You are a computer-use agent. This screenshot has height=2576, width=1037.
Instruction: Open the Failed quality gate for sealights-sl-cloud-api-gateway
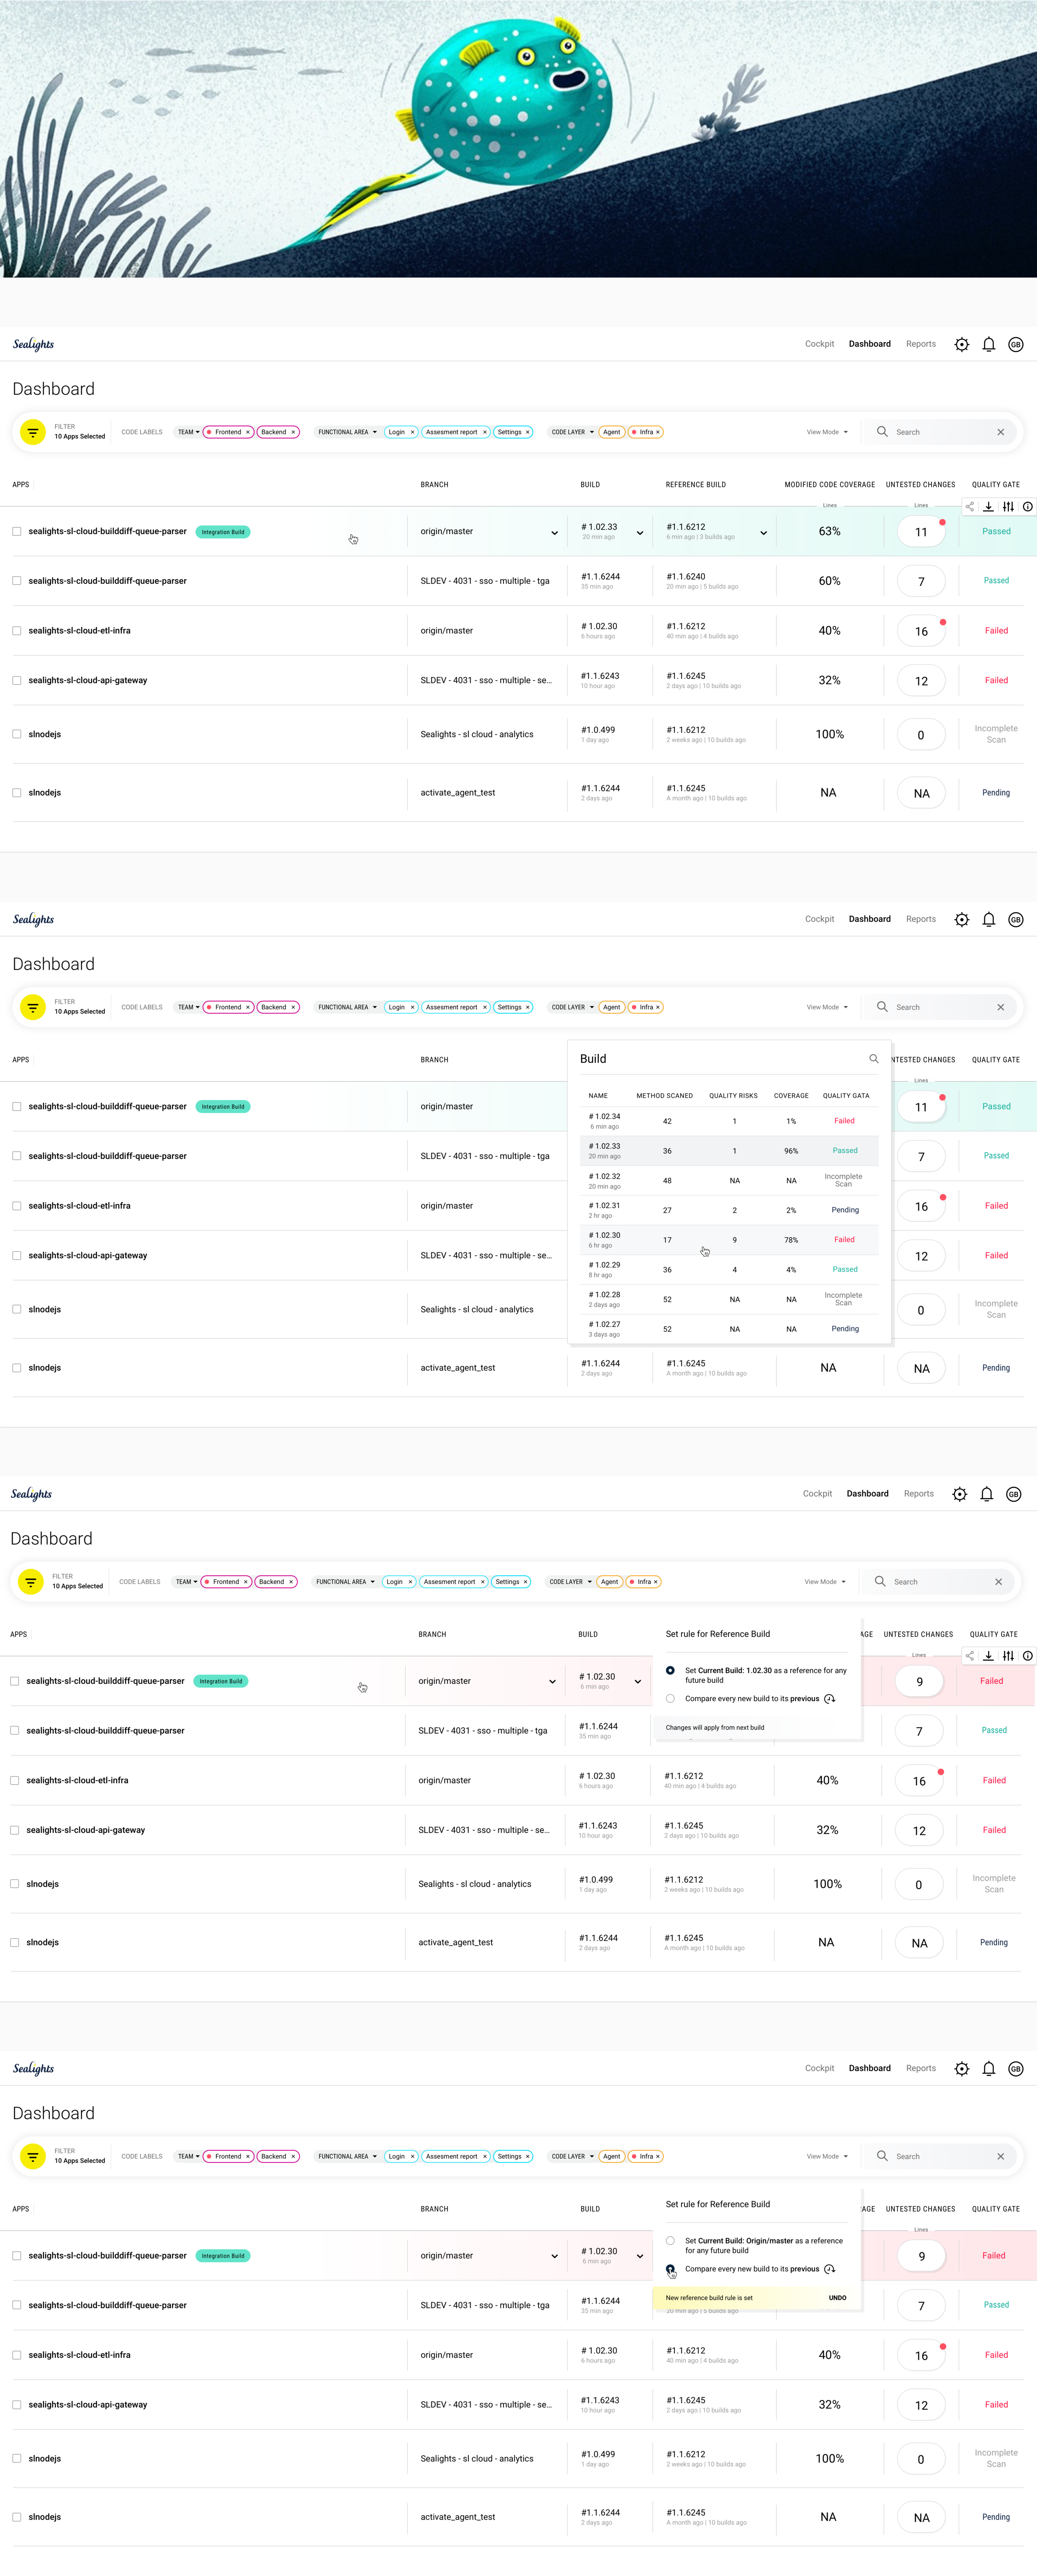click(x=996, y=680)
